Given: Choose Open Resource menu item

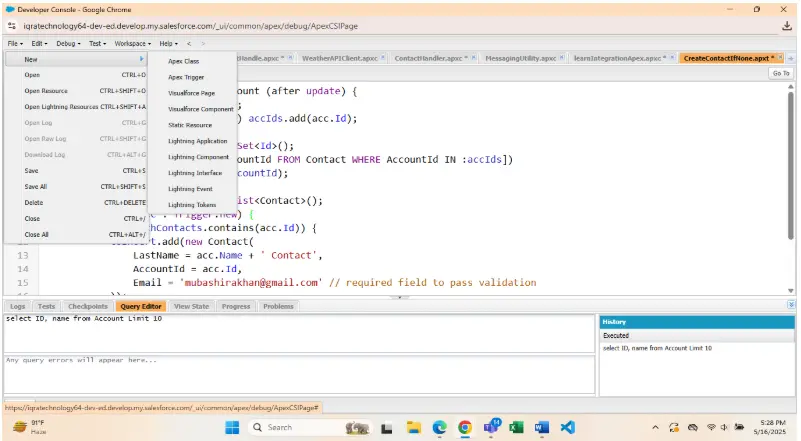Looking at the screenshot, I should point(77,91).
